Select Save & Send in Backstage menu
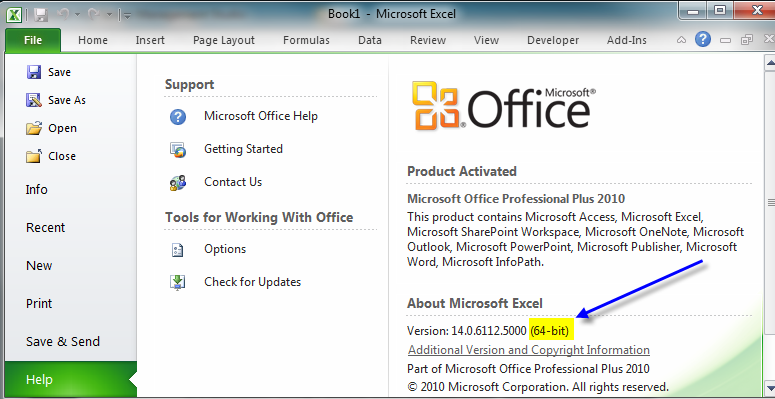Image resolution: width=775 pixels, height=399 pixels. point(63,342)
